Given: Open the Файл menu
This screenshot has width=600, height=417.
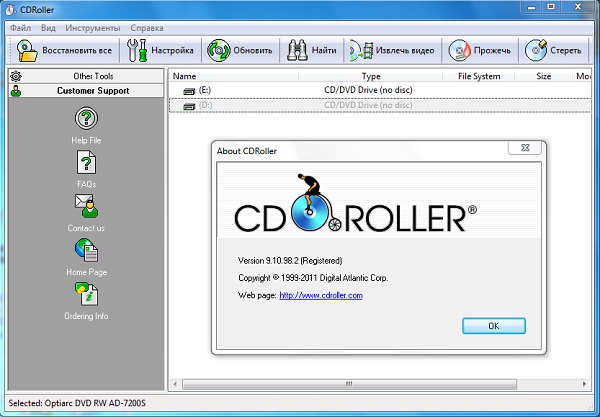Looking at the screenshot, I should (20, 28).
